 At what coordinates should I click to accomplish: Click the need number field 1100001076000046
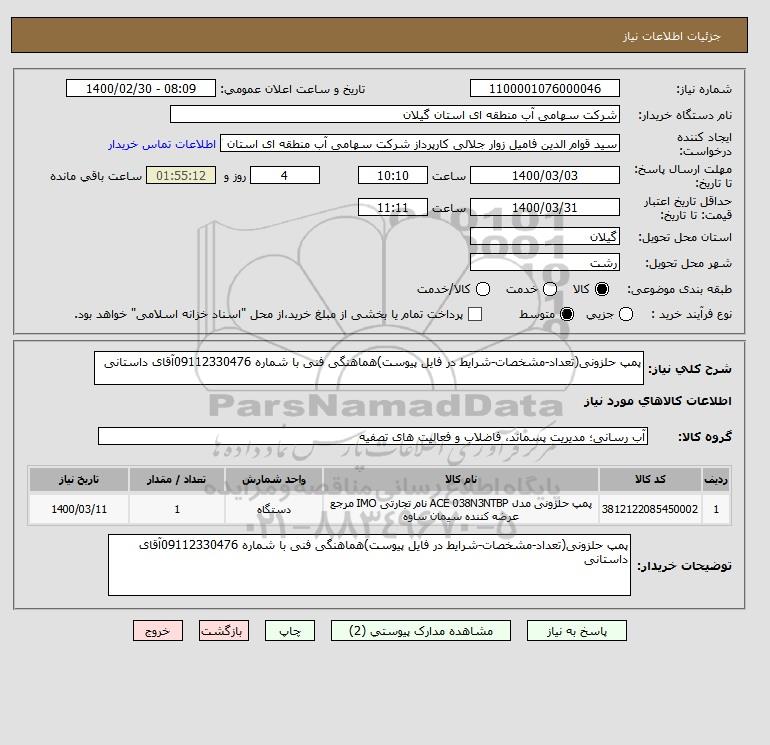pyautogui.click(x=545, y=88)
